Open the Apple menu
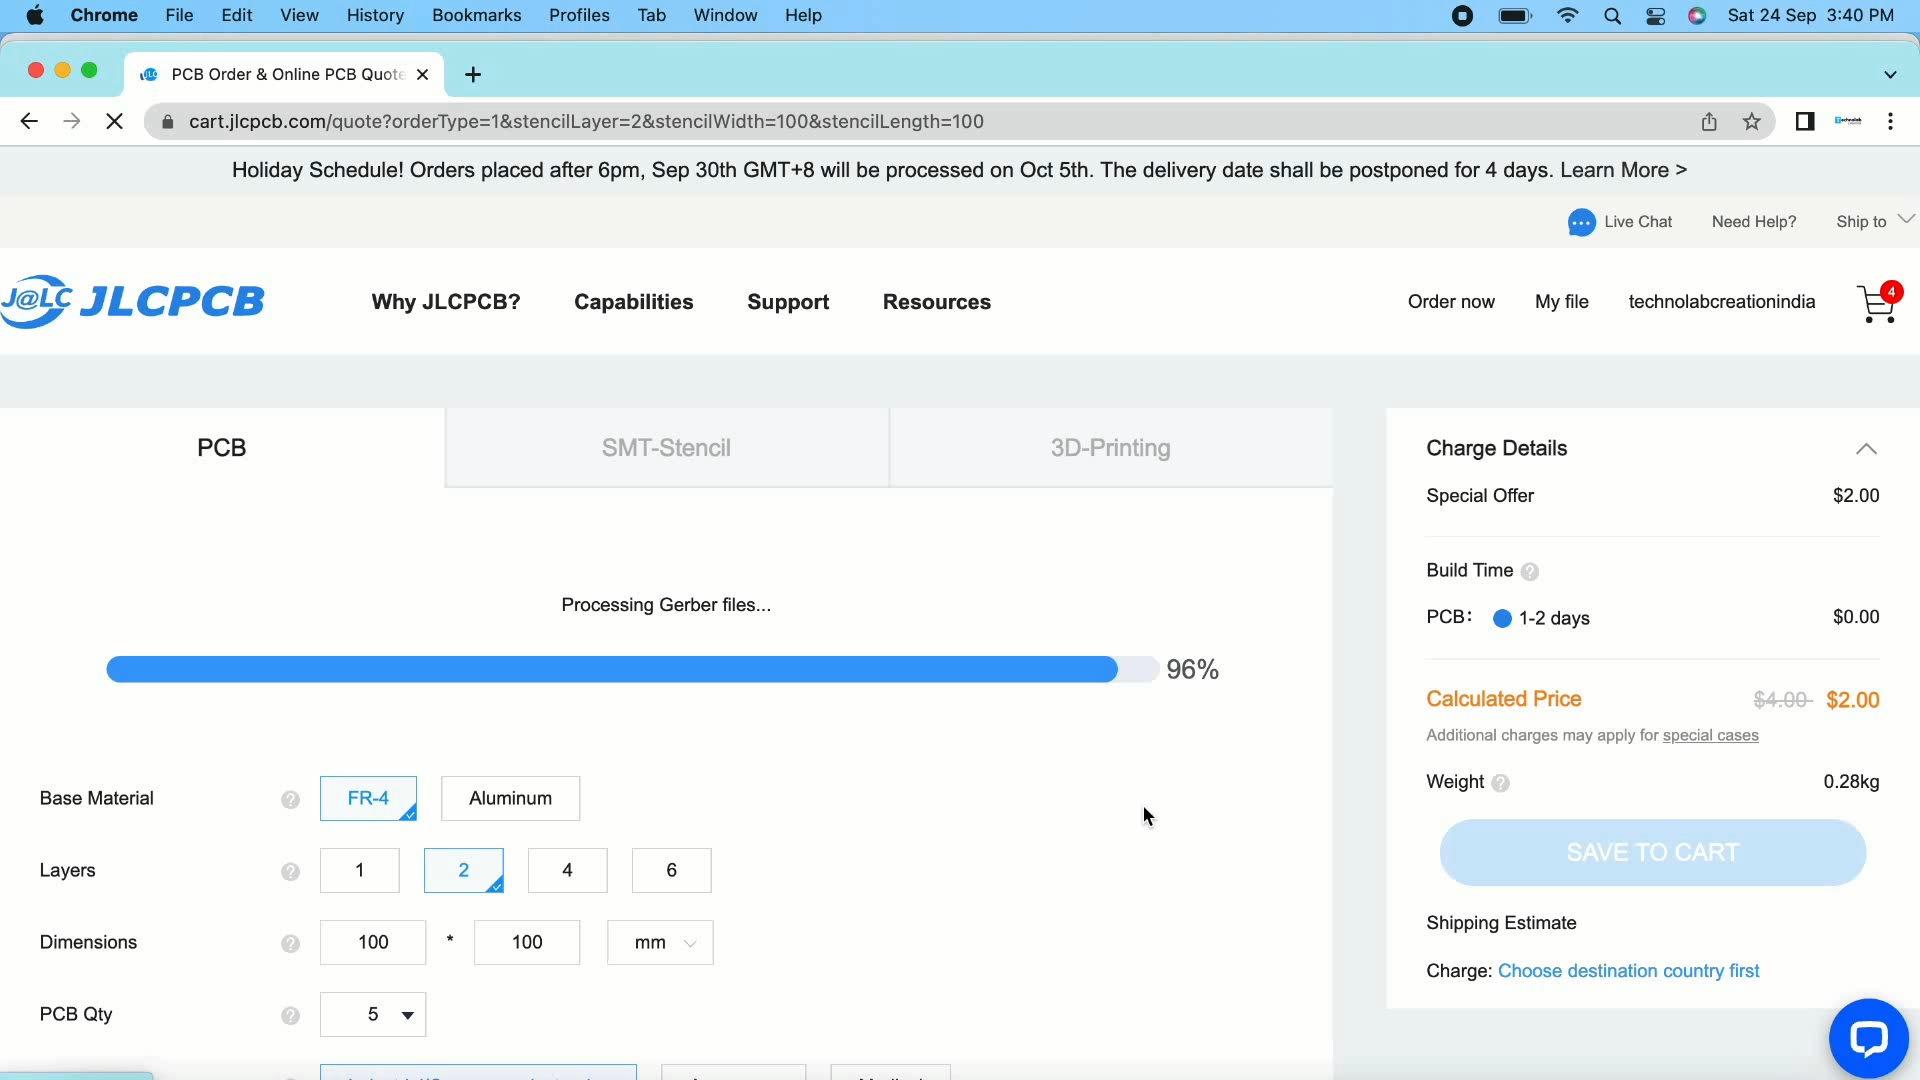 [34, 16]
